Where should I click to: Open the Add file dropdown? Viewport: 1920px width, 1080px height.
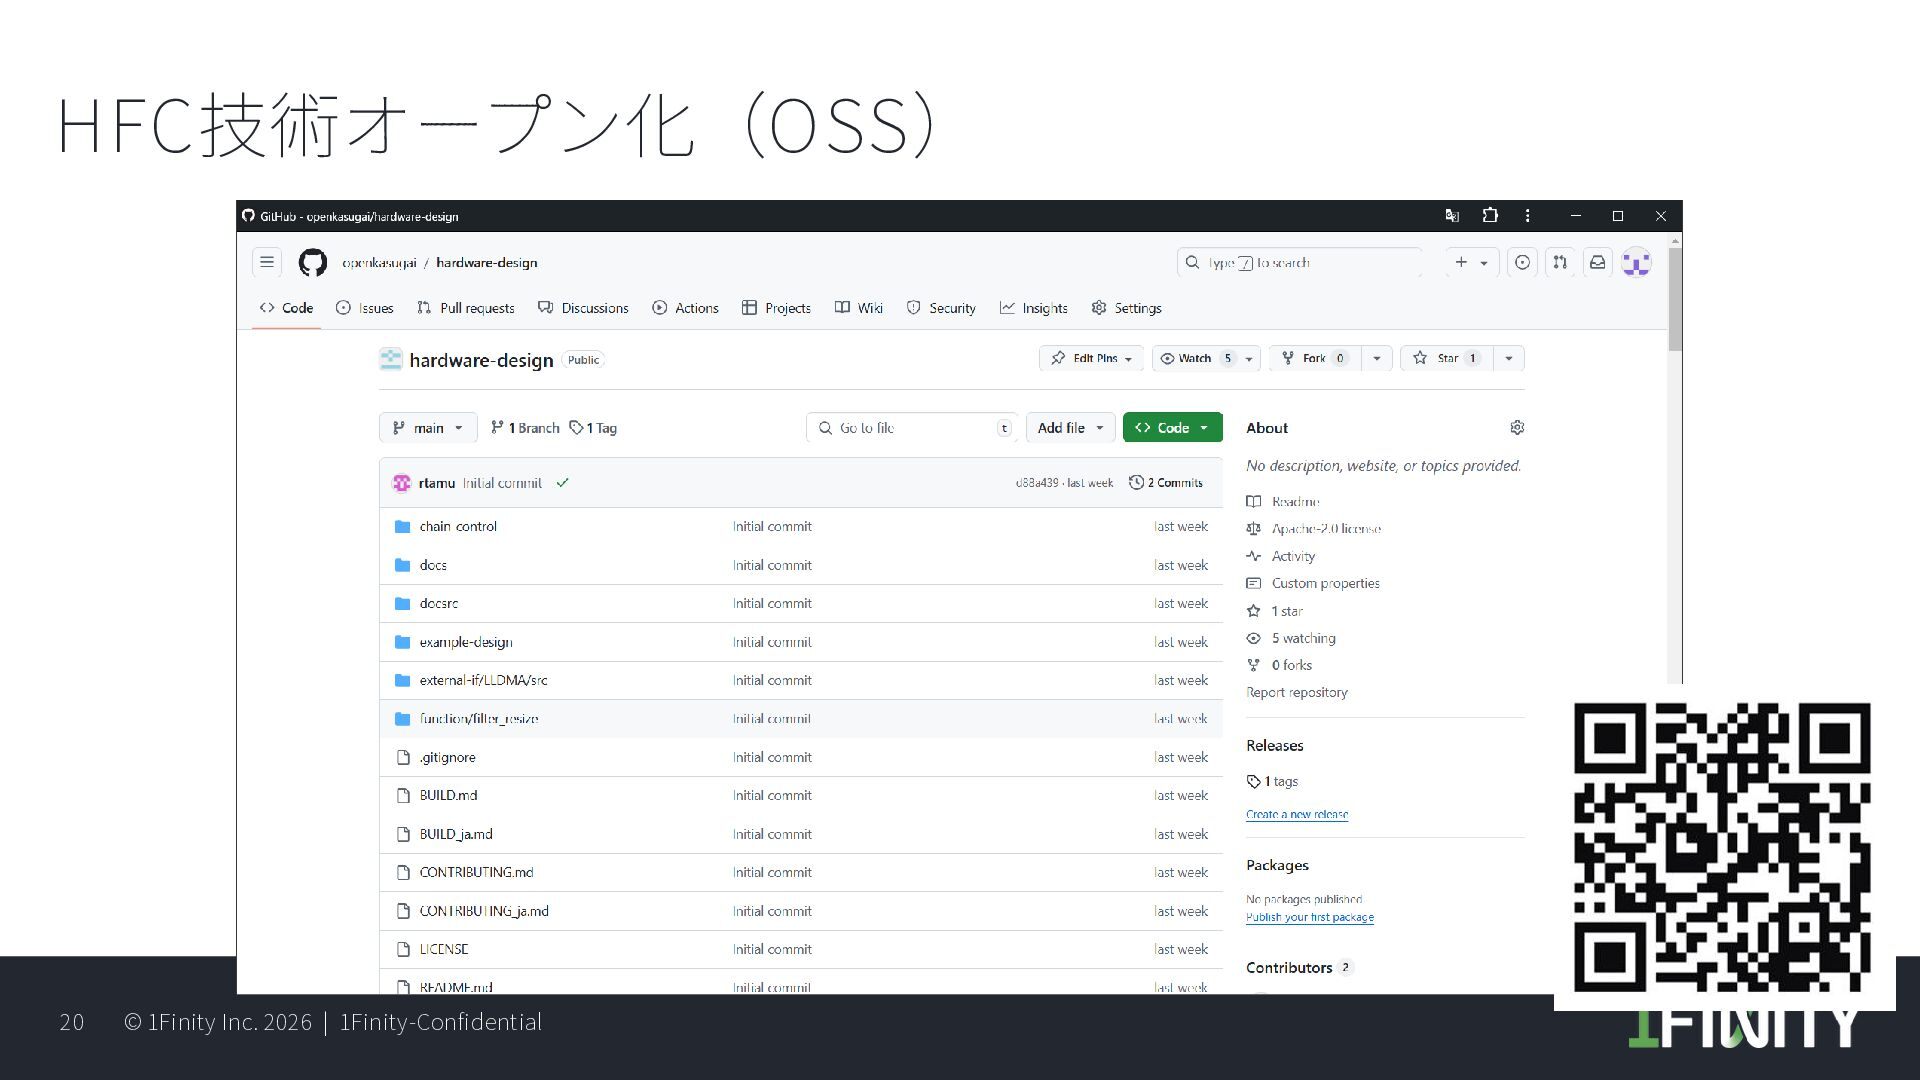[x=1070, y=428]
